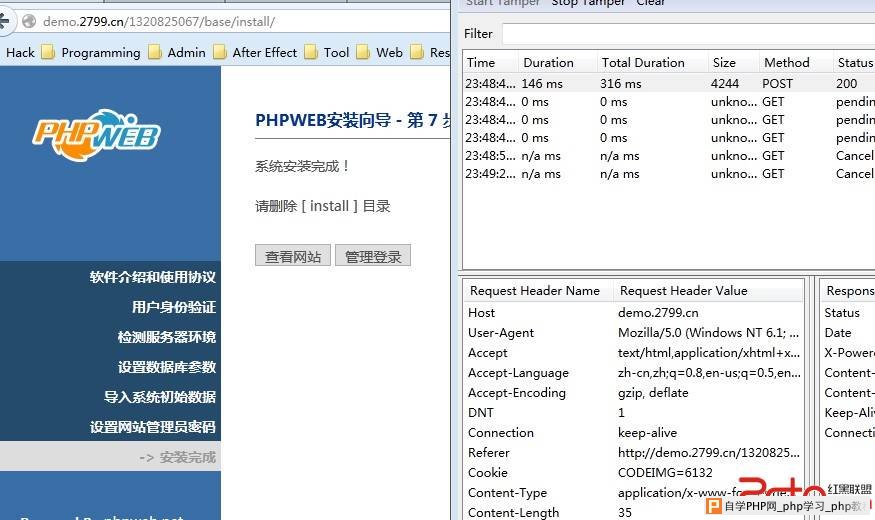Click the Status response header row

click(x=848, y=313)
